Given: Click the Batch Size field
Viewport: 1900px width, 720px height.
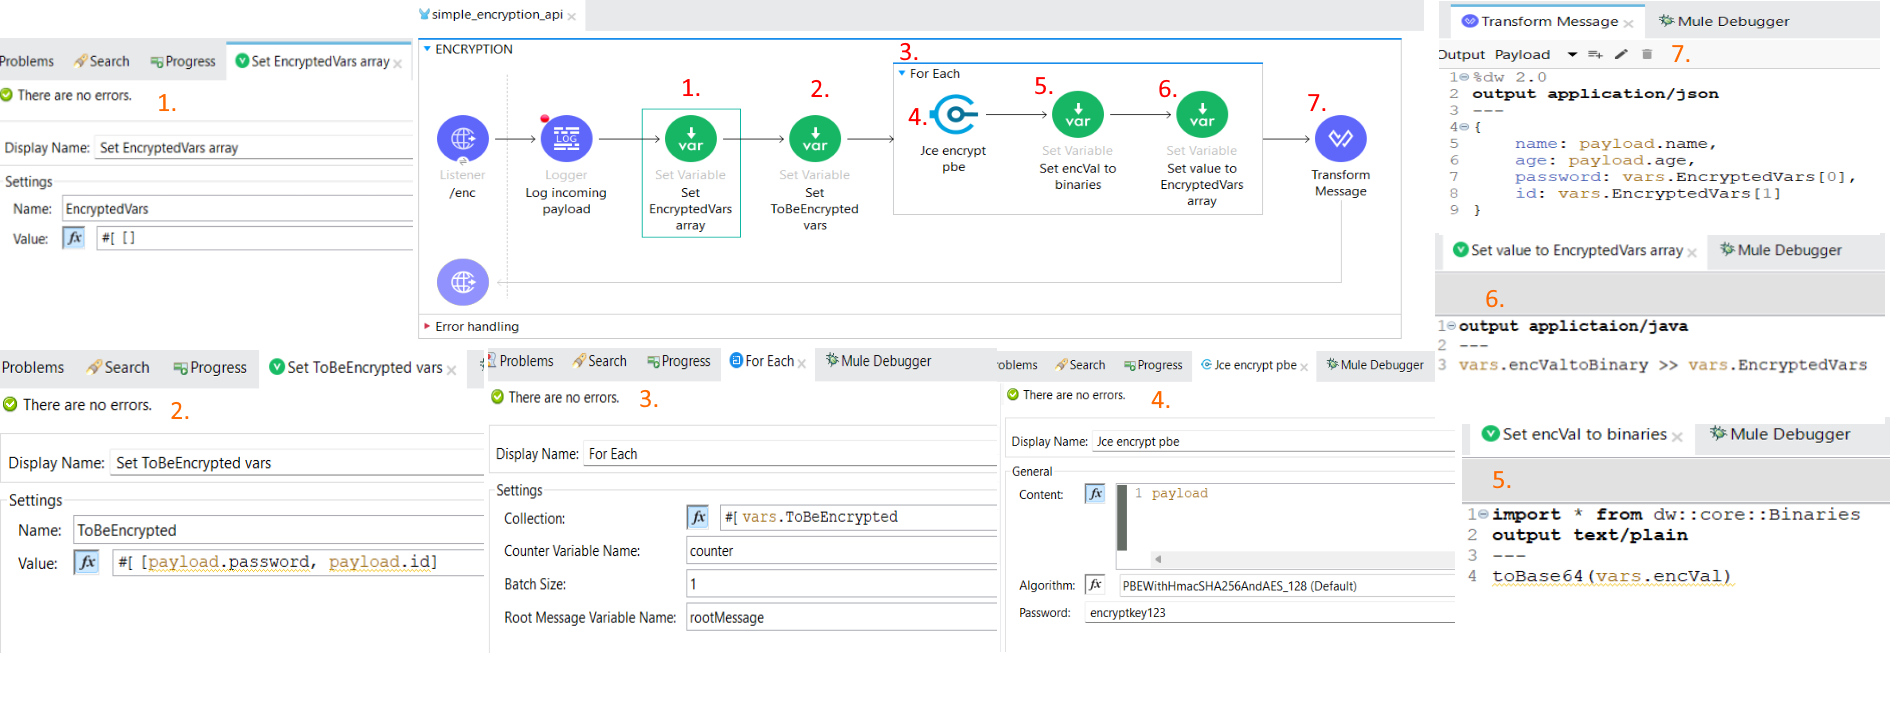Looking at the screenshot, I should pos(841,584).
